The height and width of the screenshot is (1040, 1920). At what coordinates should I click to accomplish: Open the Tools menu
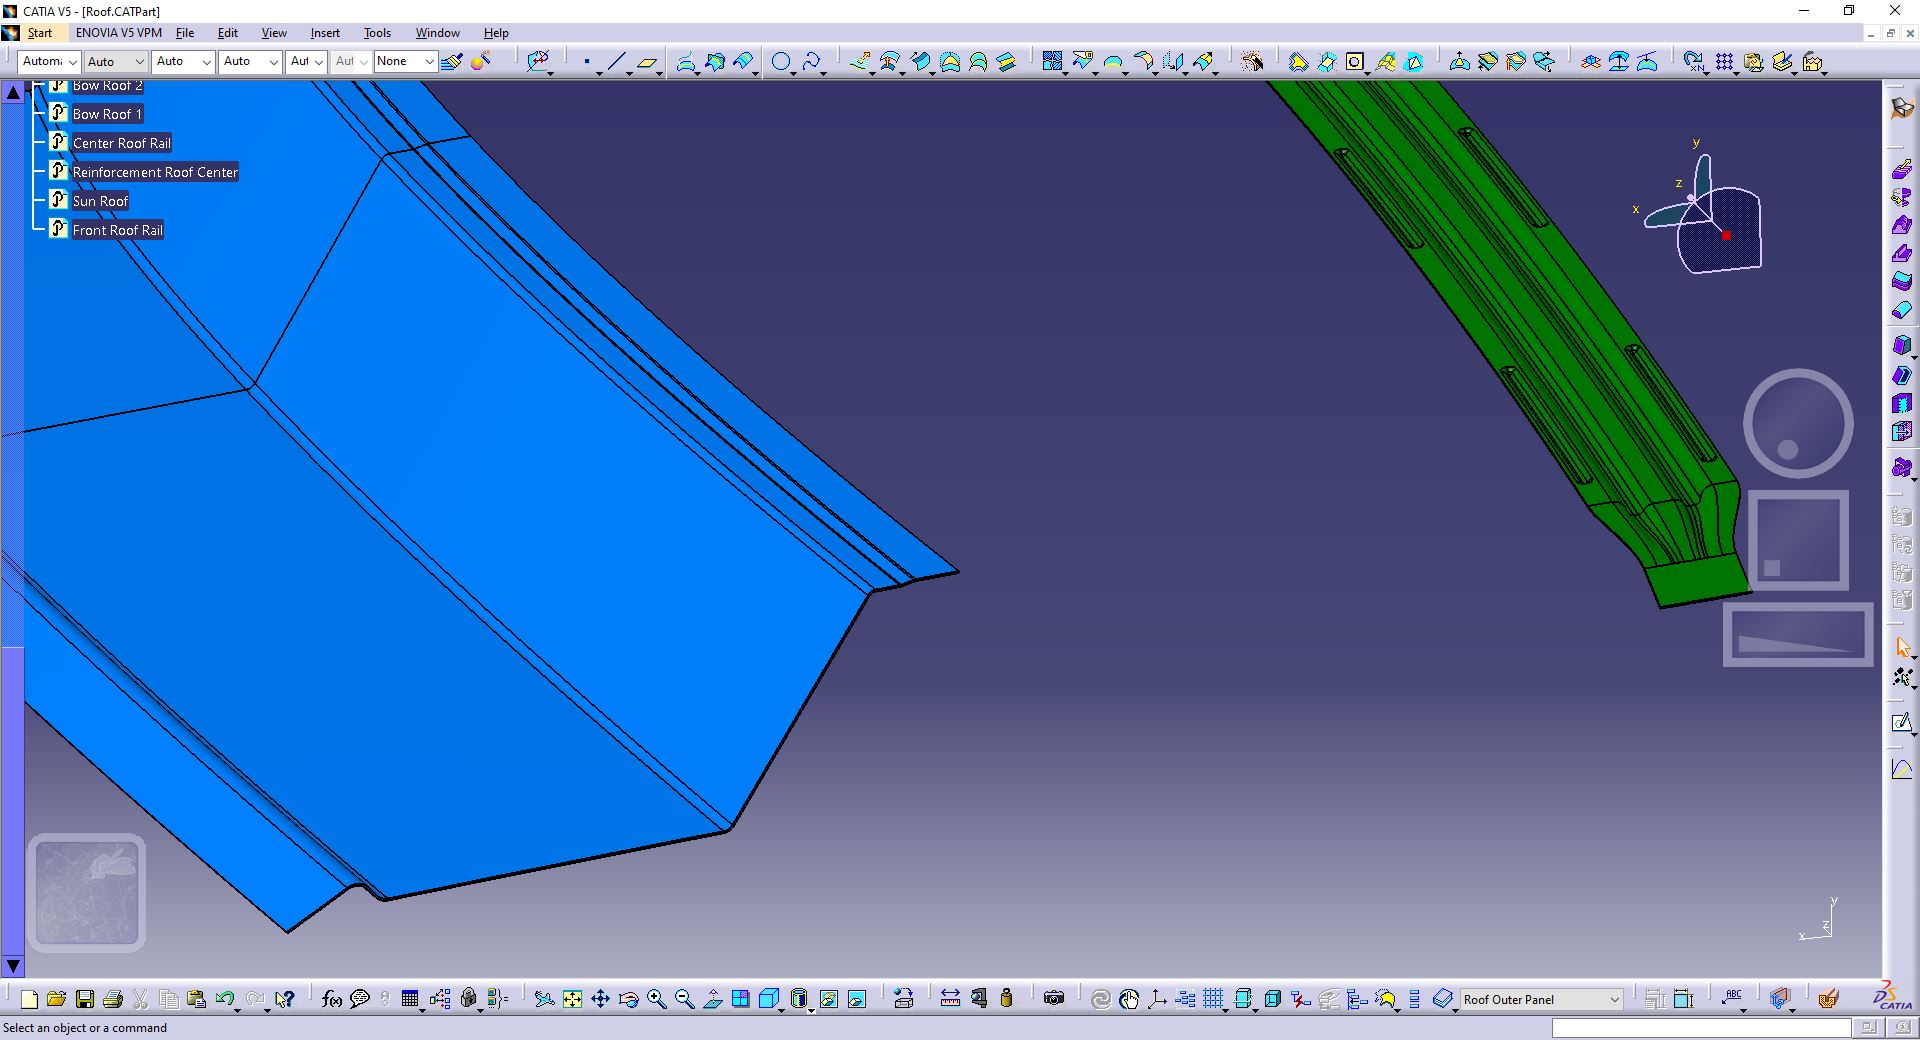pyautogui.click(x=377, y=33)
